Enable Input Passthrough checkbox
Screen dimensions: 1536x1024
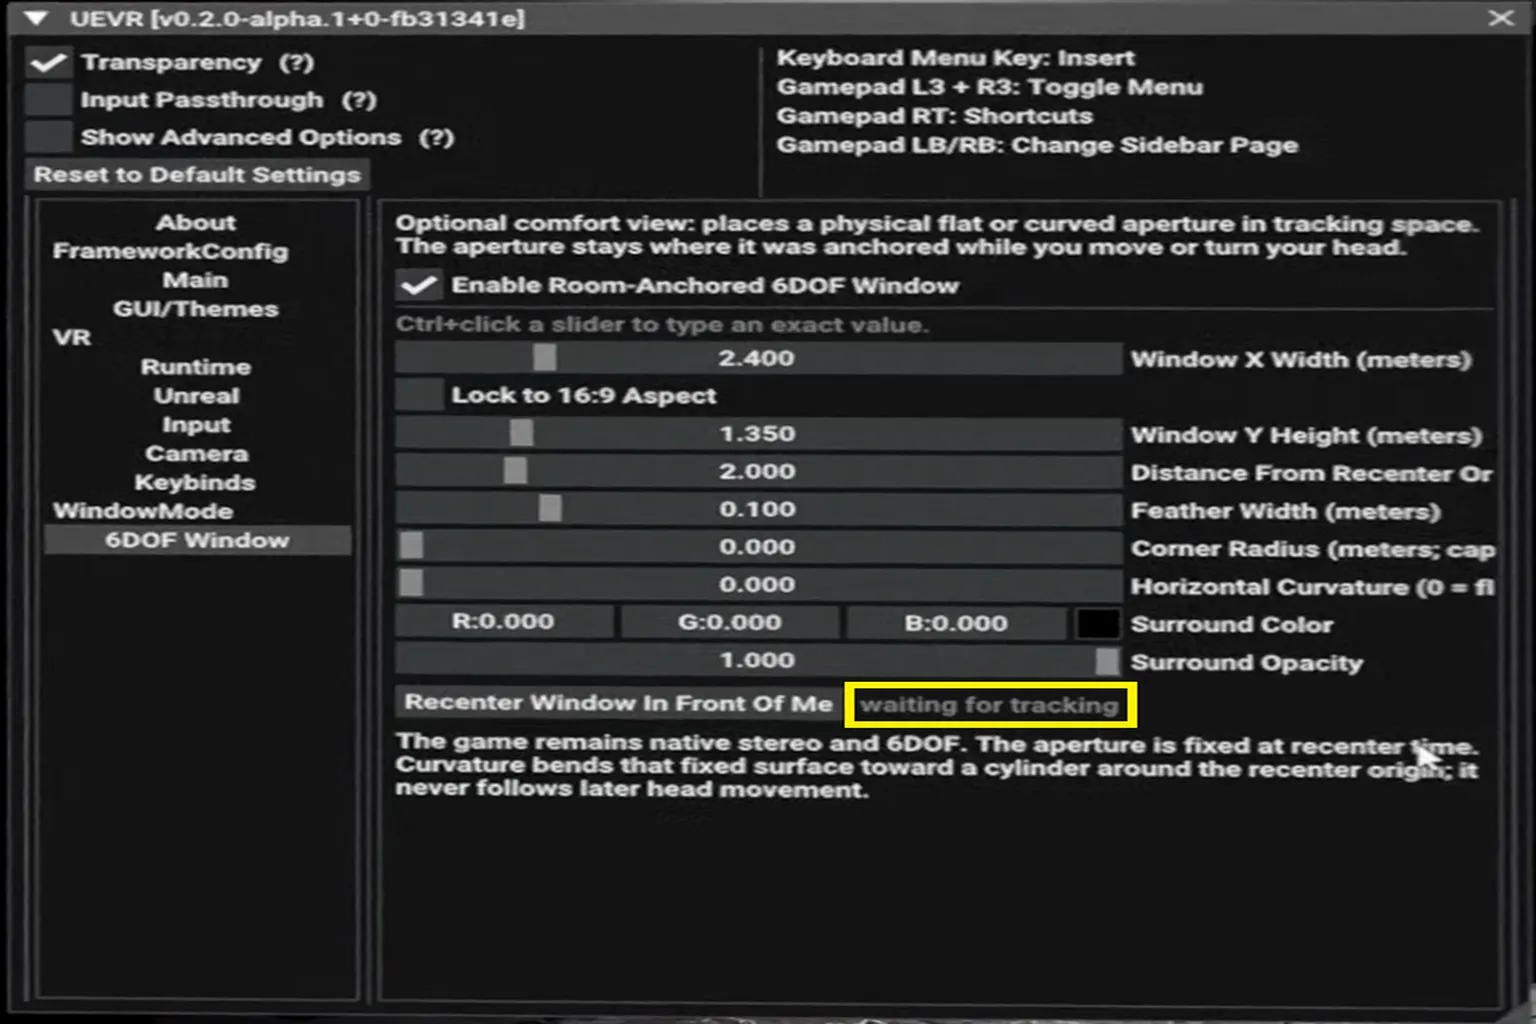48,100
